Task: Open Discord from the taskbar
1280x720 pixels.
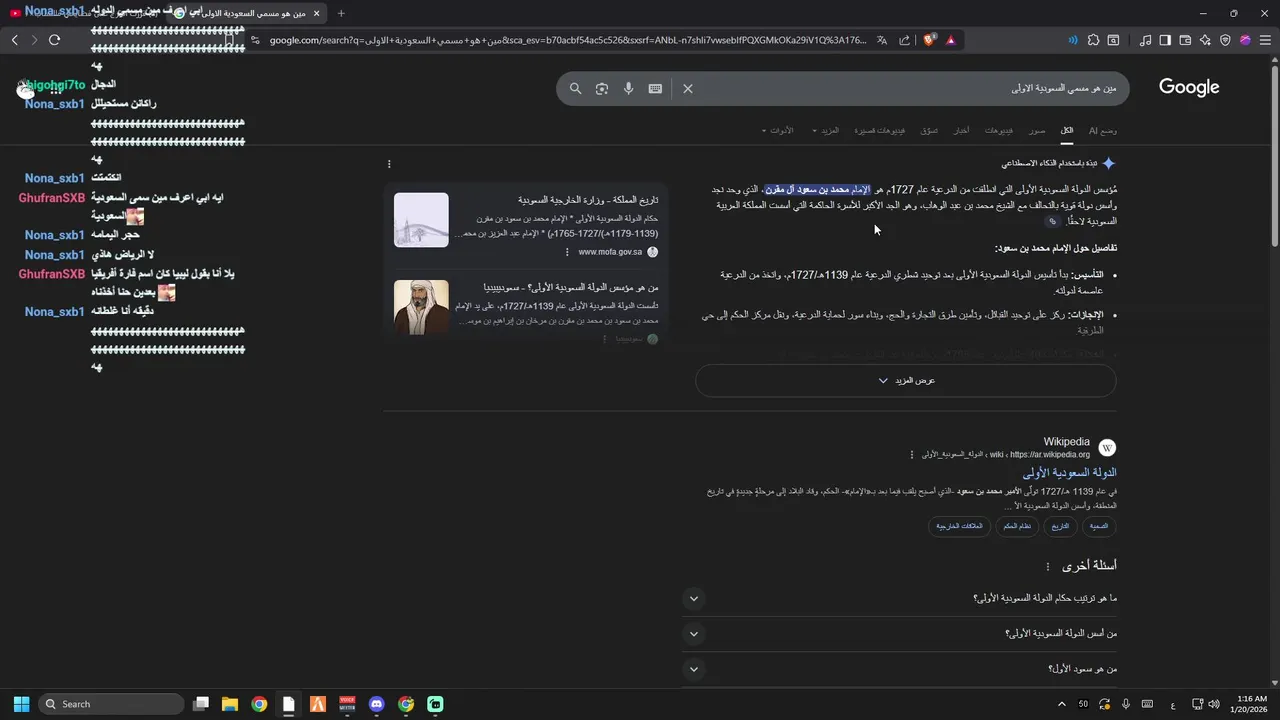Action: (x=376, y=704)
